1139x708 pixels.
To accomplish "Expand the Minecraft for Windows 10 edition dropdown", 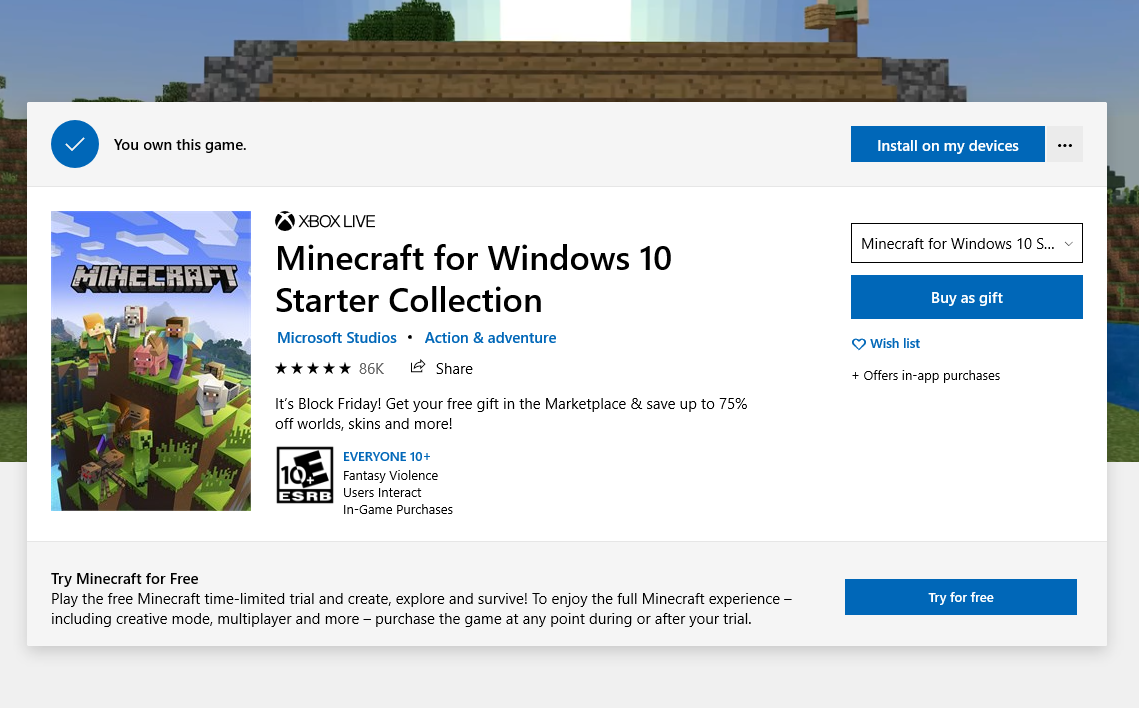I will (x=967, y=243).
